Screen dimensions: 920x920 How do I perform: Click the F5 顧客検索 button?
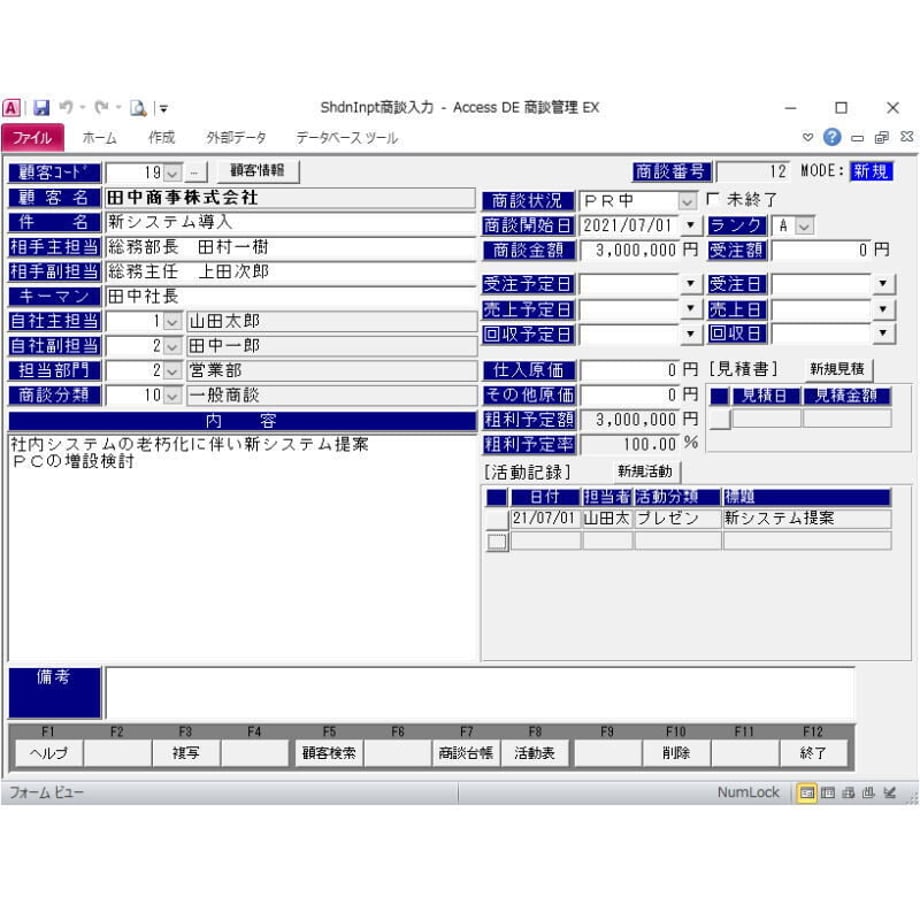click(329, 753)
